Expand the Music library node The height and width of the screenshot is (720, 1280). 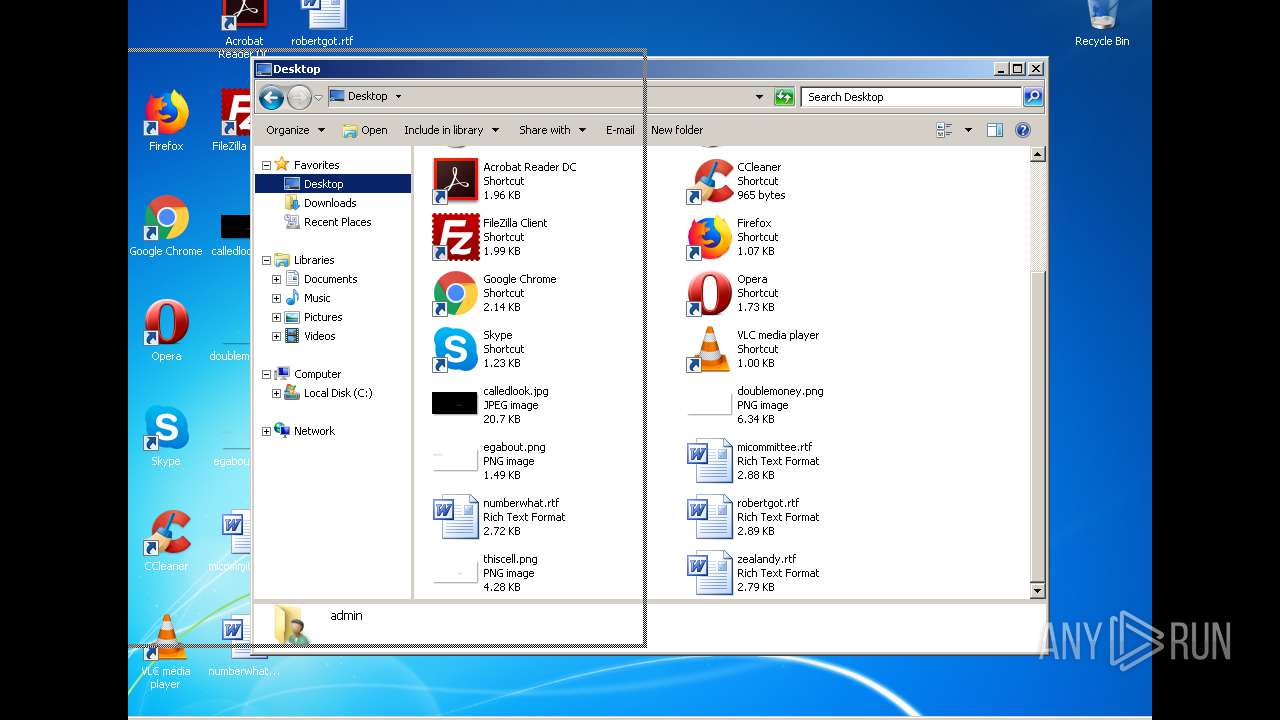pyautogui.click(x=277, y=298)
